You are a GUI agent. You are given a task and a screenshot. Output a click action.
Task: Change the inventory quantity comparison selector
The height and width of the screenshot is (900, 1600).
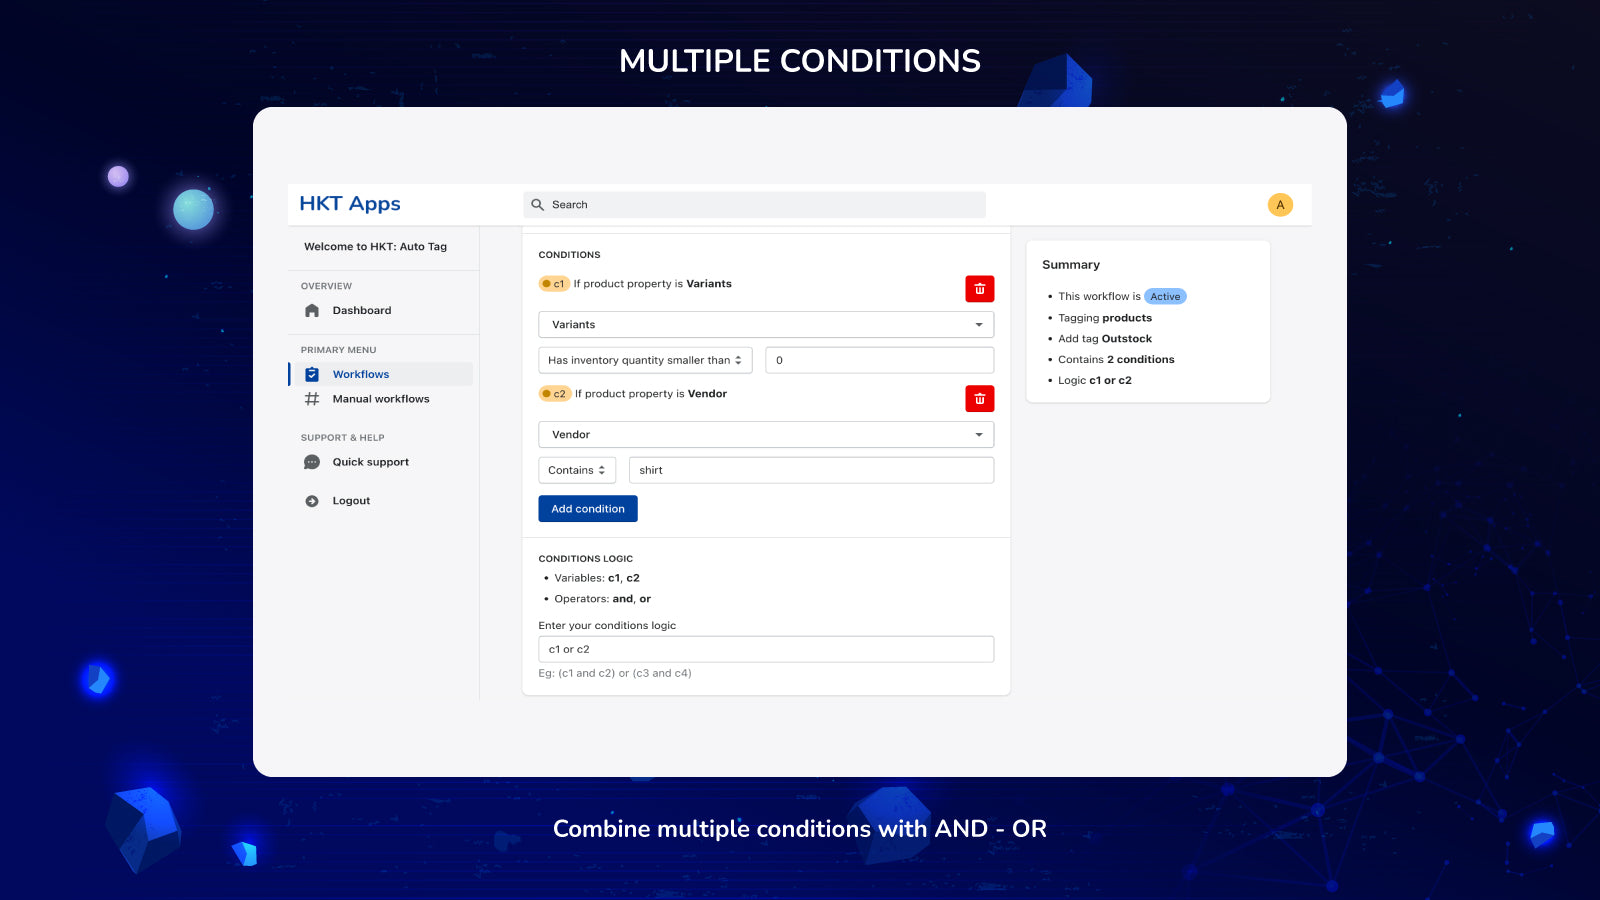644,359
